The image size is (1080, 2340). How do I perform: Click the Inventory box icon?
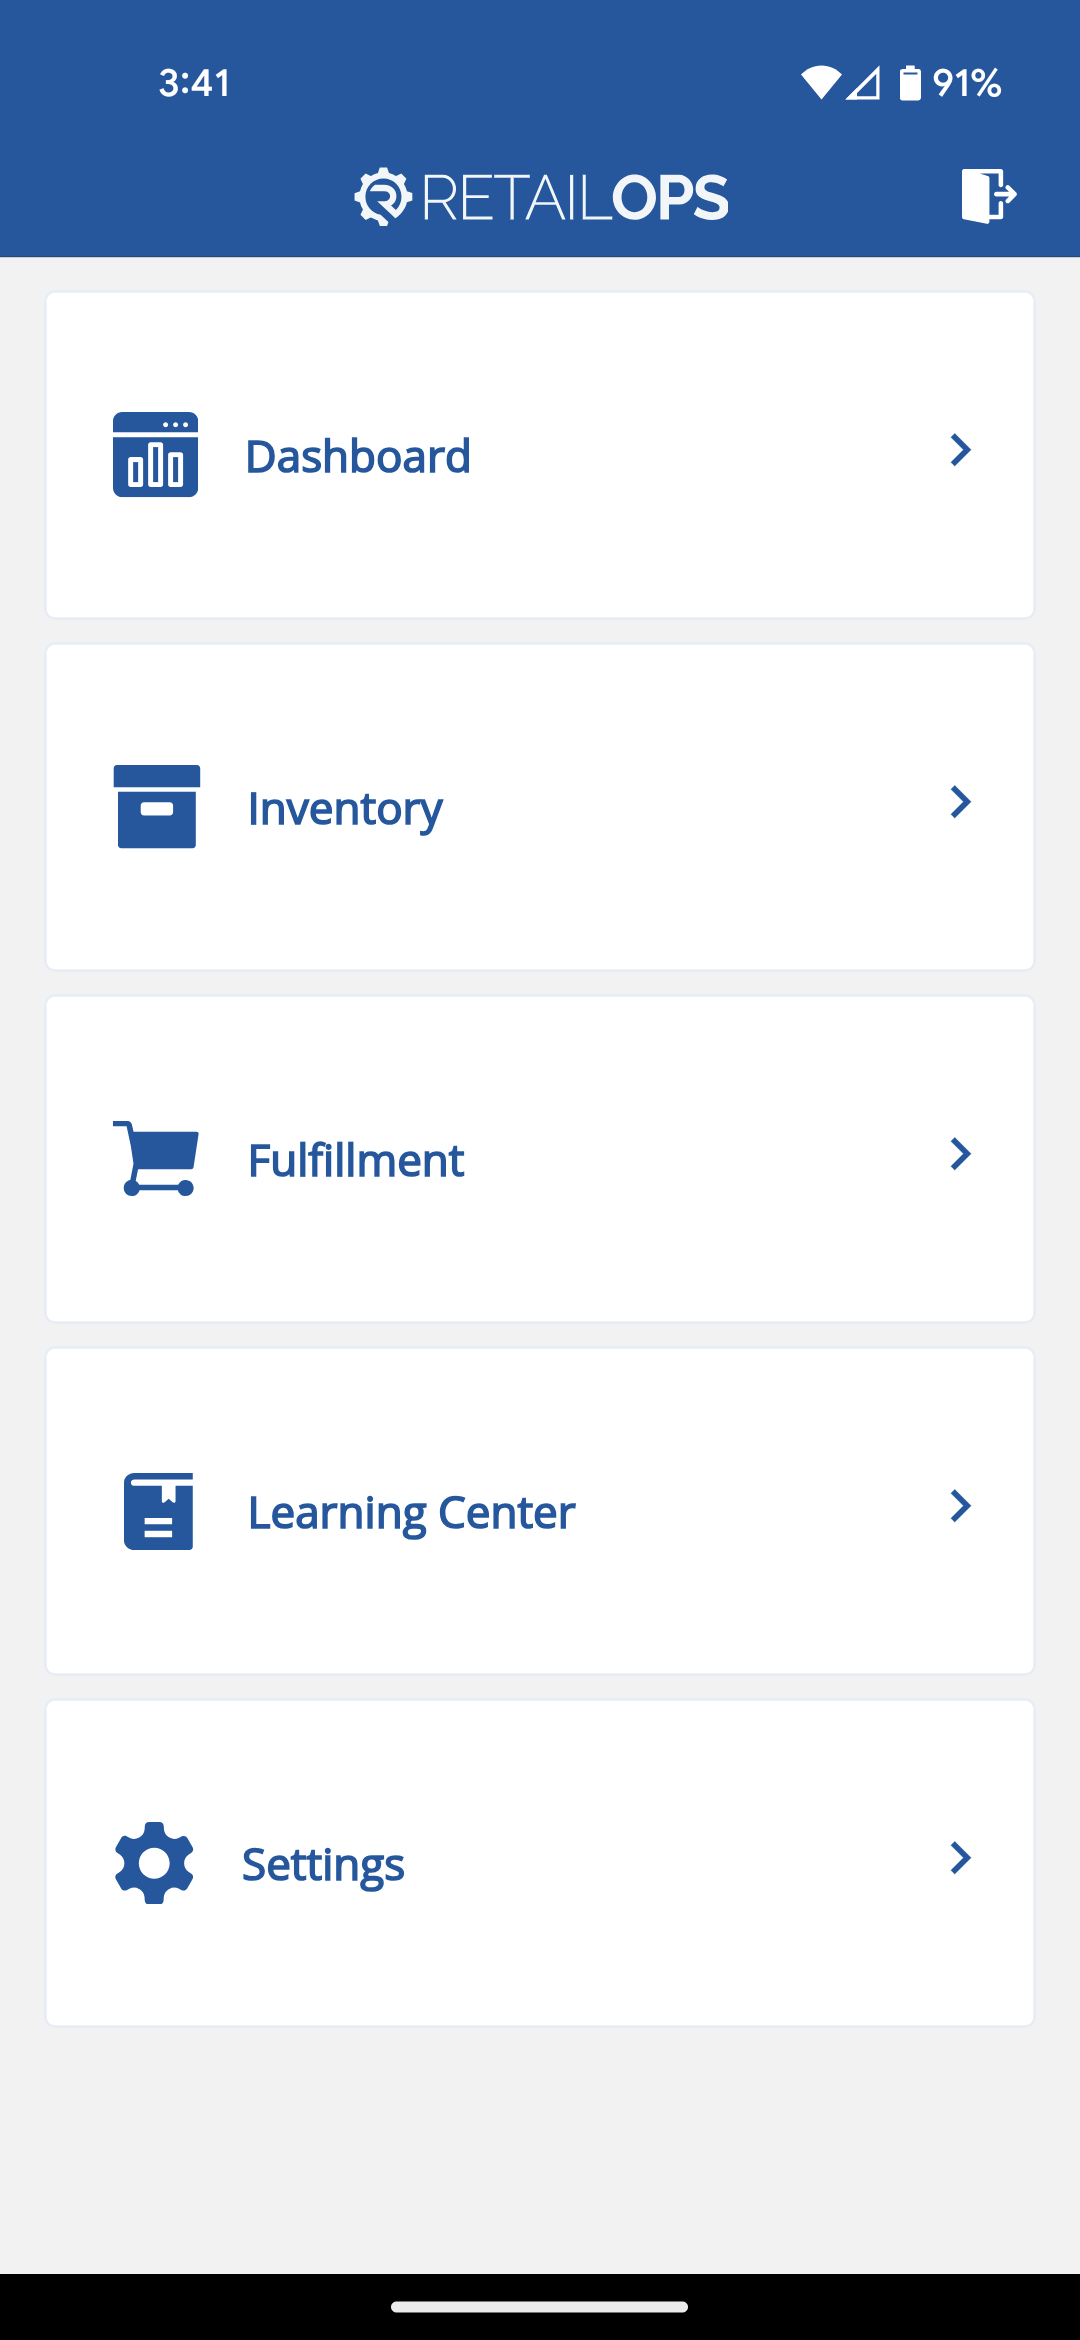coord(157,807)
